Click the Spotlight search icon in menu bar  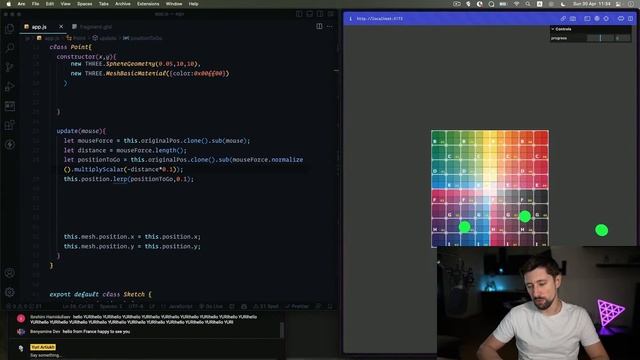pyautogui.click(x=528, y=4)
